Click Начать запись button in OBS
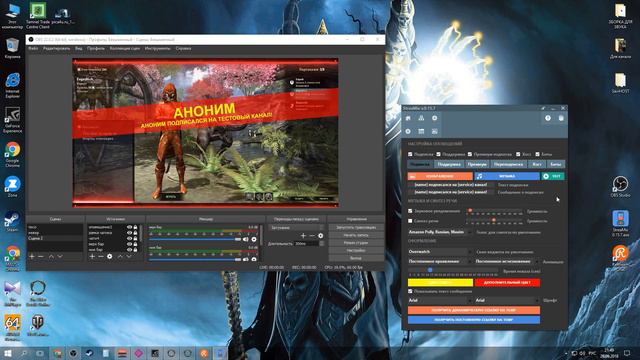The width and height of the screenshot is (640, 360). click(356, 235)
